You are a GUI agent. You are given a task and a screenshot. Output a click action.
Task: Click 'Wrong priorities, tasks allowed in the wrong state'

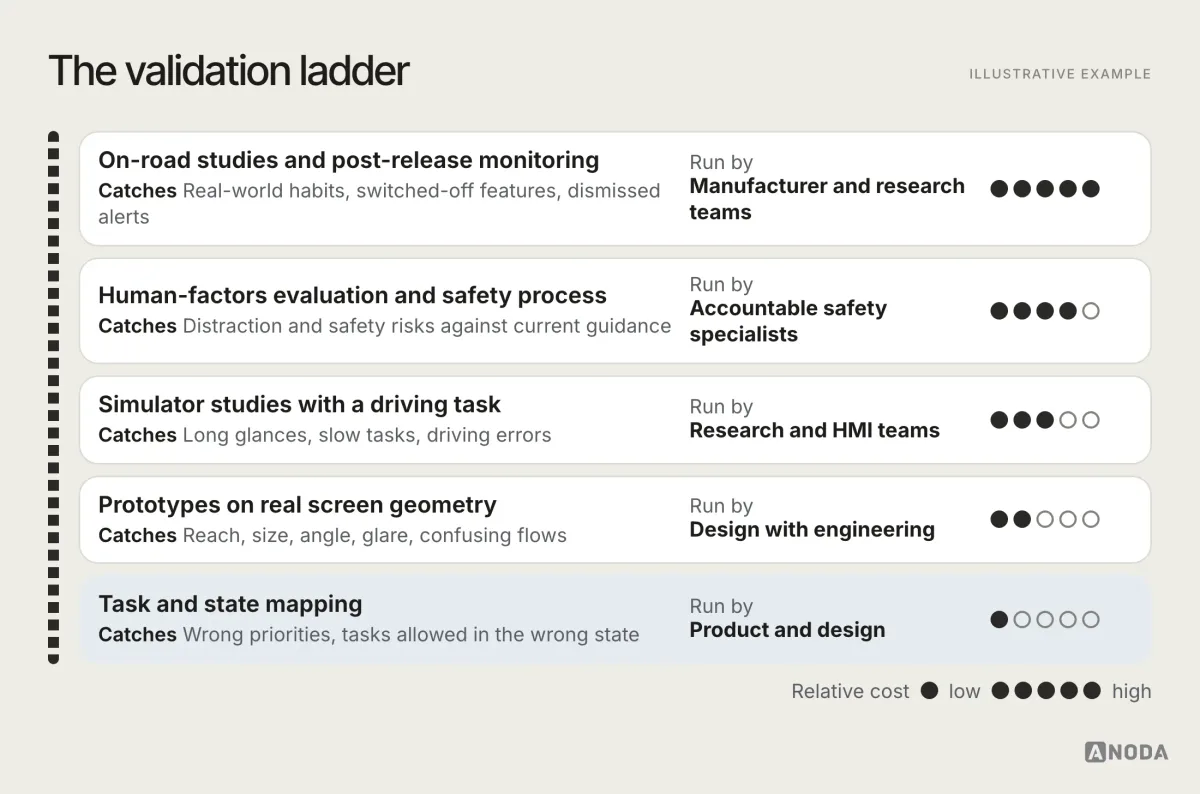point(411,635)
